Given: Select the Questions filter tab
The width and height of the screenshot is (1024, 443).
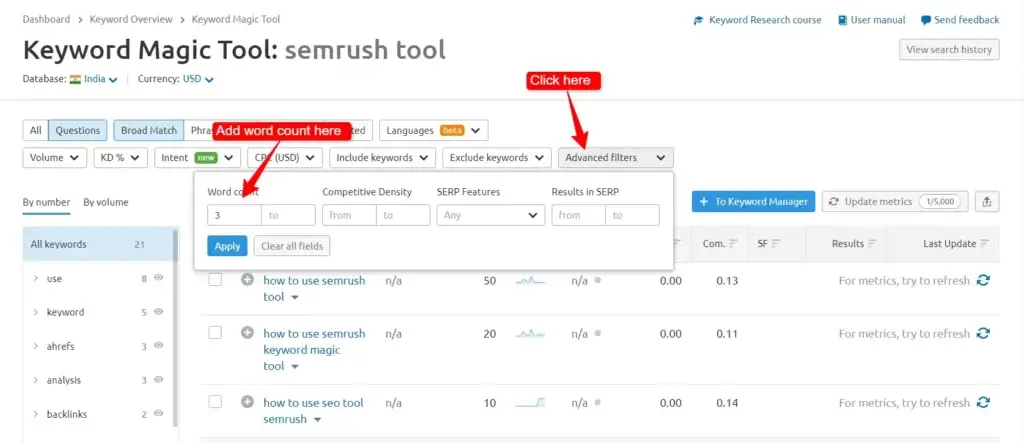Looking at the screenshot, I should [78, 130].
